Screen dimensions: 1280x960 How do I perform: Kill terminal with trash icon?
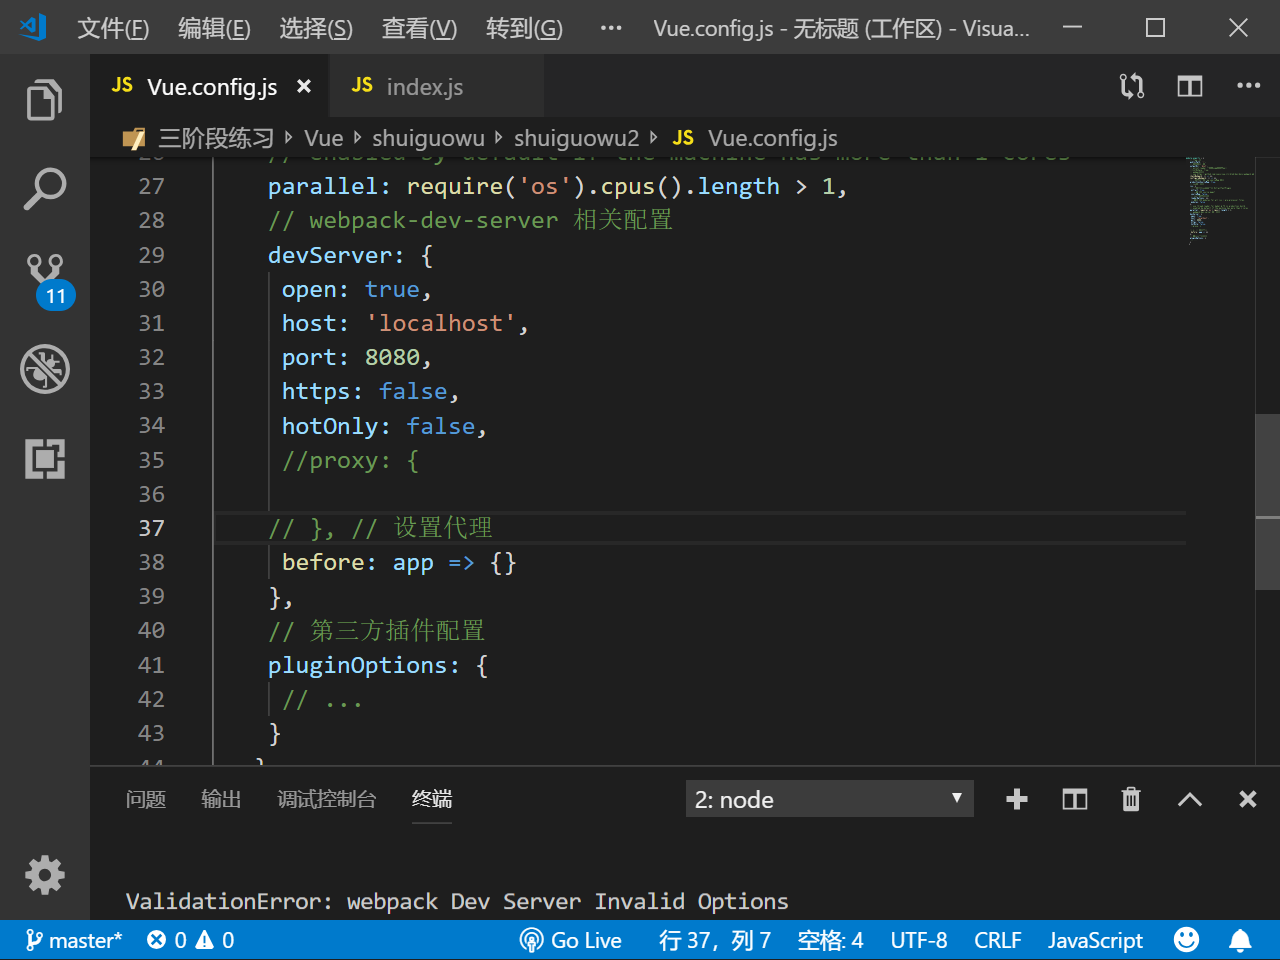pyautogui.click(x=1131, y=799)
